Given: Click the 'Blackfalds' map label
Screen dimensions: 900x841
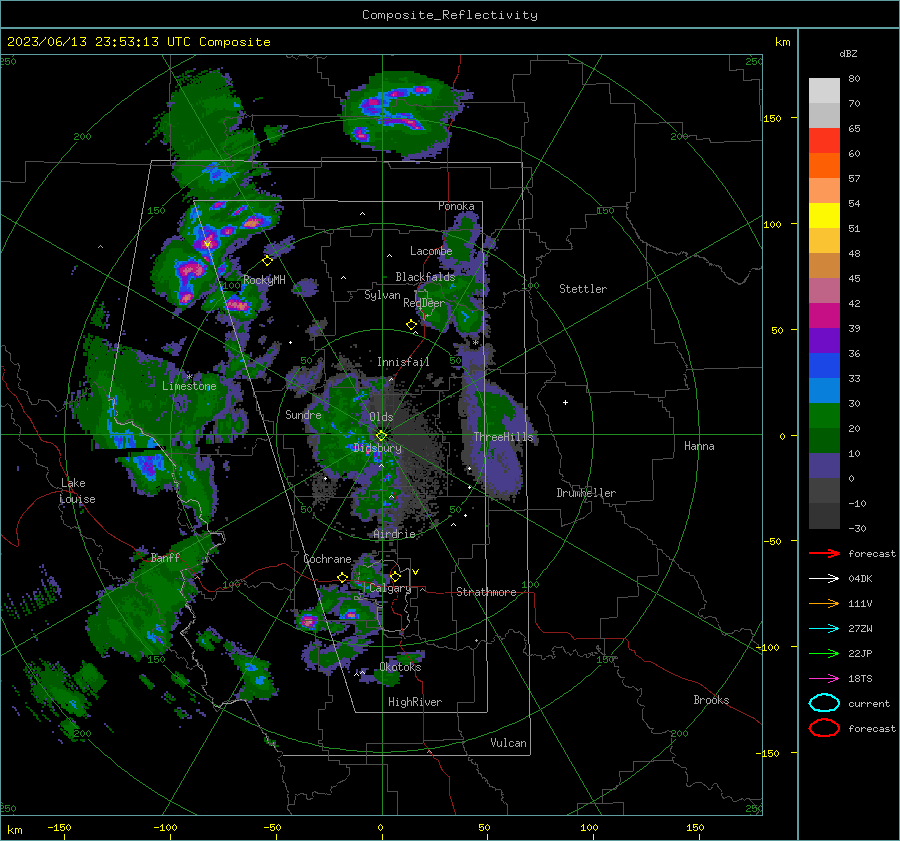Looking at the screenshot, I should point(425,277).
